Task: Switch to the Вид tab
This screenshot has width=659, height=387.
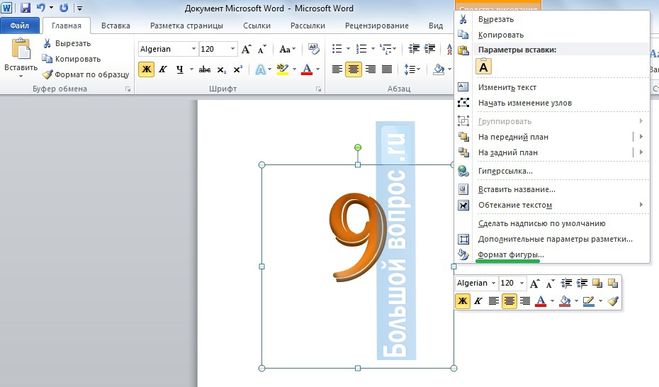Action: [436, 26]
